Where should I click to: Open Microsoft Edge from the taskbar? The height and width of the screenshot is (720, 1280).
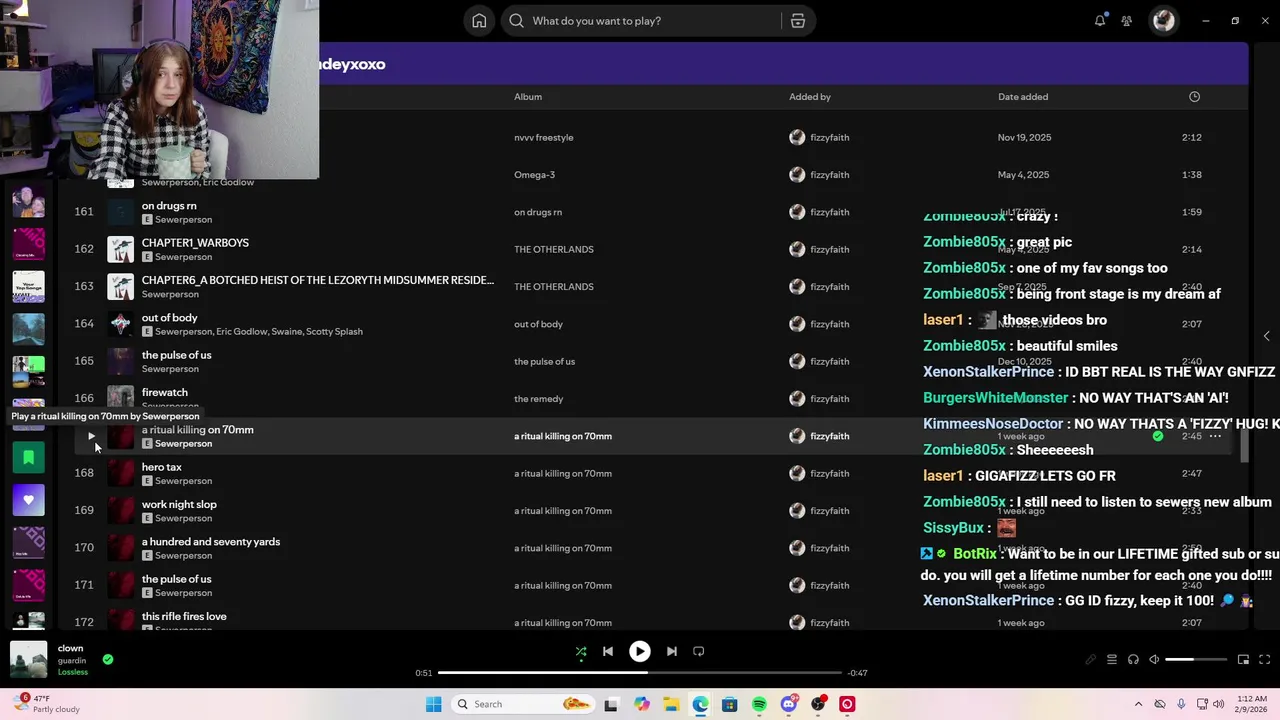(x=700, y=704)
